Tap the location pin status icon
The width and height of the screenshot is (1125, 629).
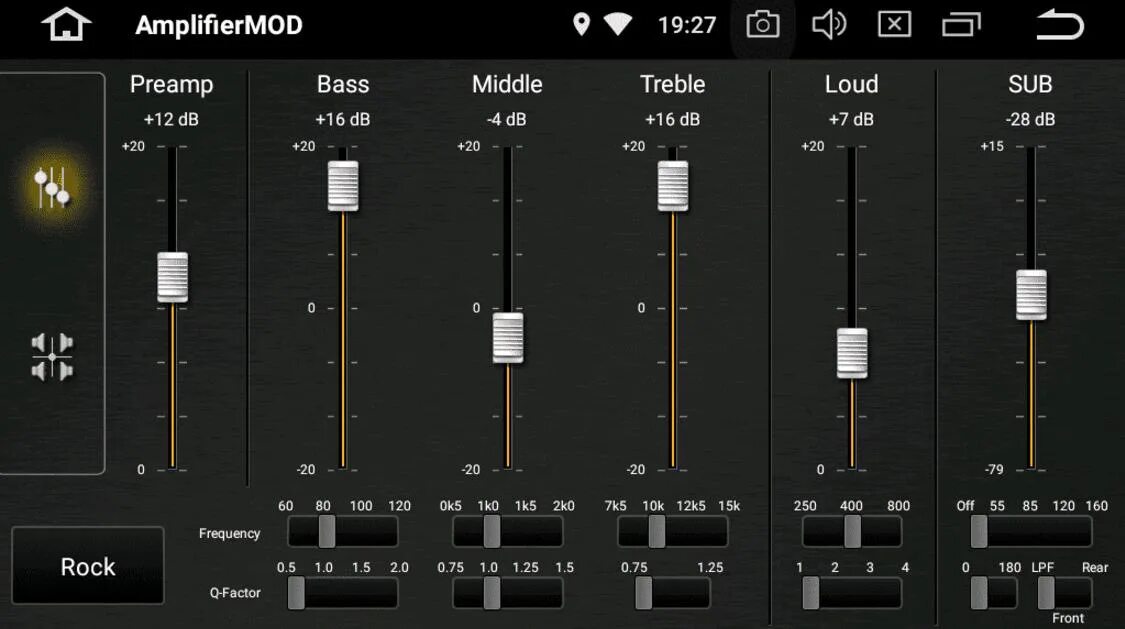581,24
